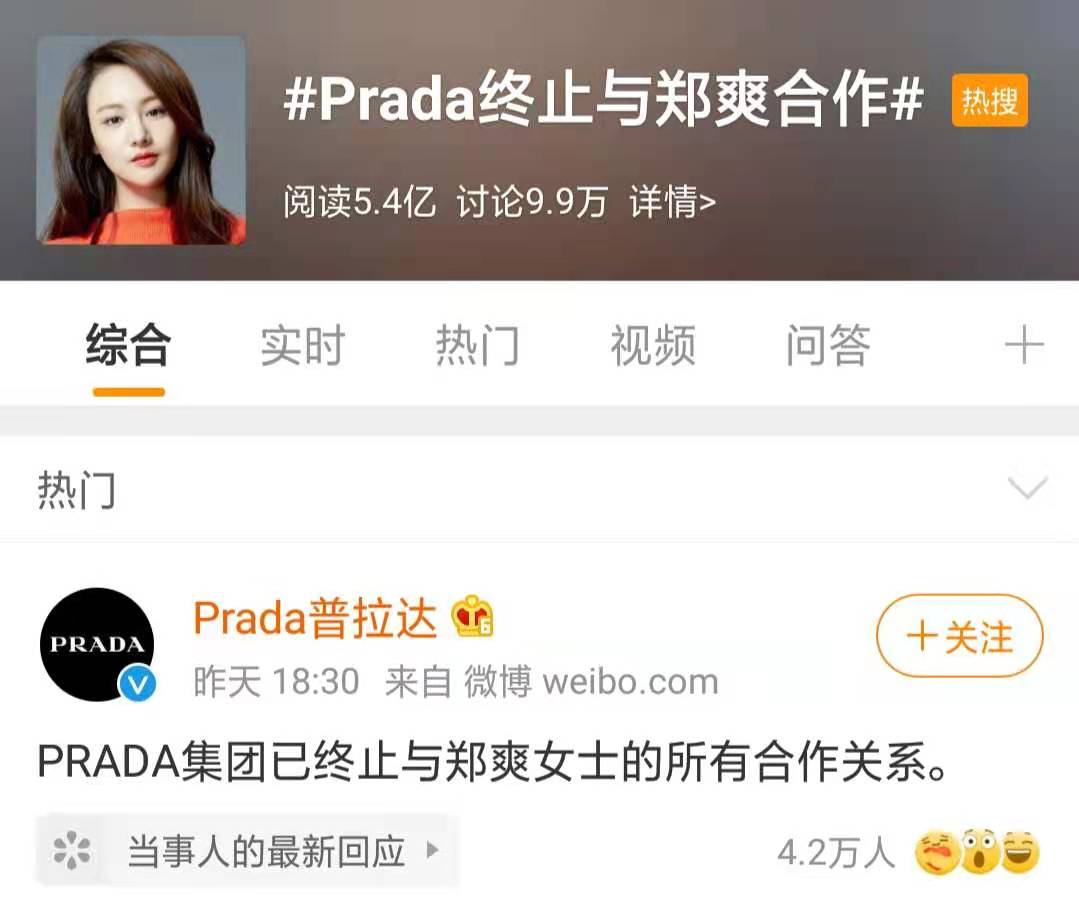Image resolution: width=1079 pixels, height=921 pixels.
Task: Tap the blue verified badge on Prada's avatar
Action: pos(137,683)
